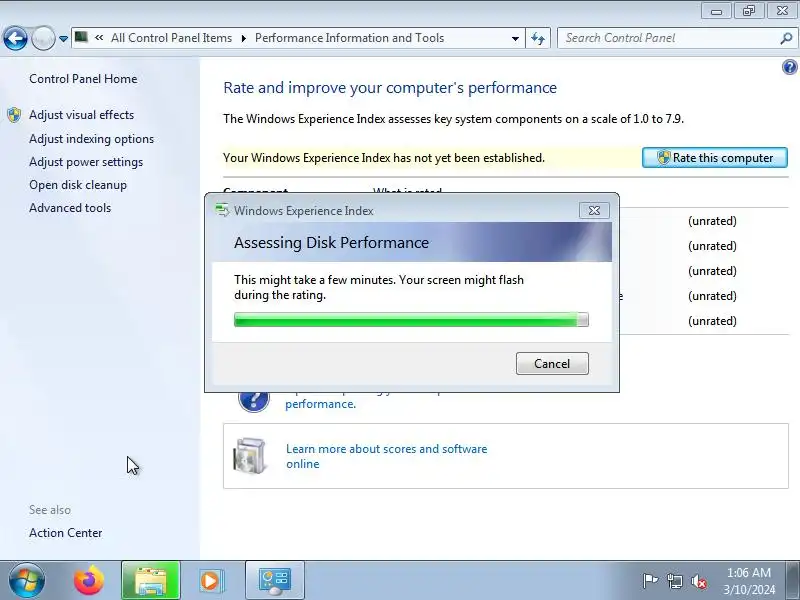
Task: Click the Windows Experience Index dialog title icon
Action: tap(222, 210)
